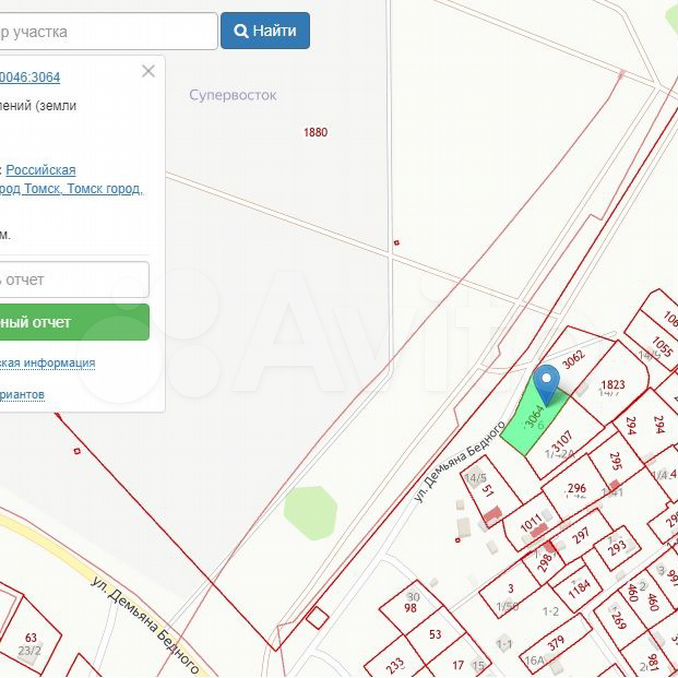Select parcel 379 on the map
This screenshot has width=678, height=678.
[x=555, y=643]
